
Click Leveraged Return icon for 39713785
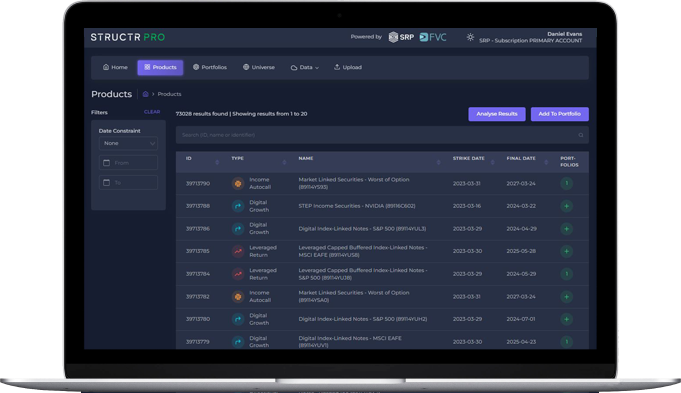tap(238, 251)
